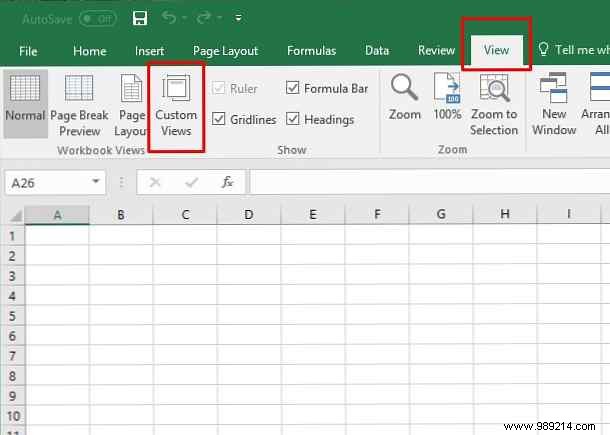Undo the last action
Screen dimensions: 610x435
(x=169, y=18)
